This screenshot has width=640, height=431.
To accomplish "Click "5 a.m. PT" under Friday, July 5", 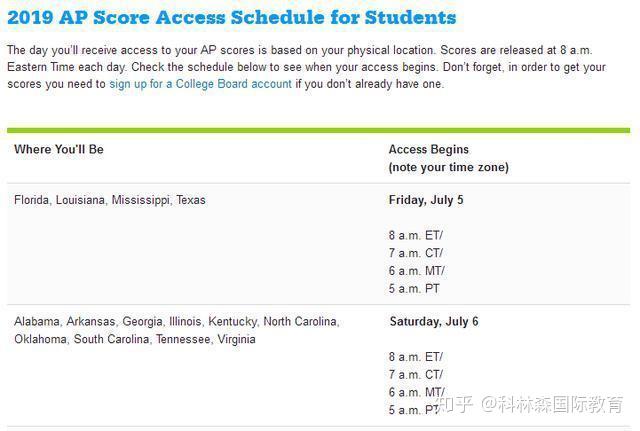I will point(414,289).
